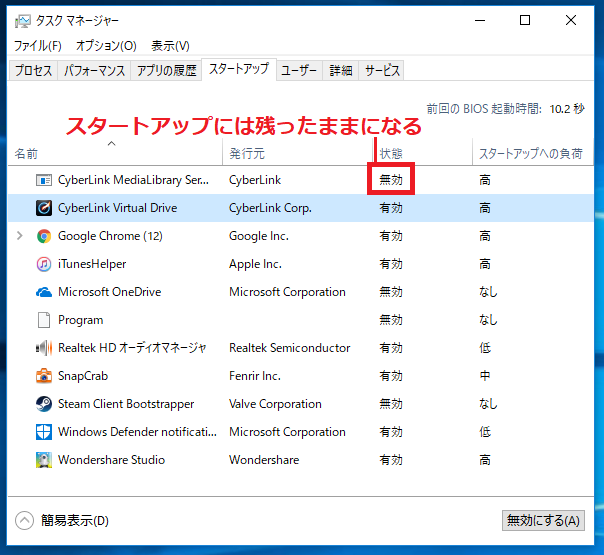
Task: Open the 表示(V) menu
Action: click(170, 46)
